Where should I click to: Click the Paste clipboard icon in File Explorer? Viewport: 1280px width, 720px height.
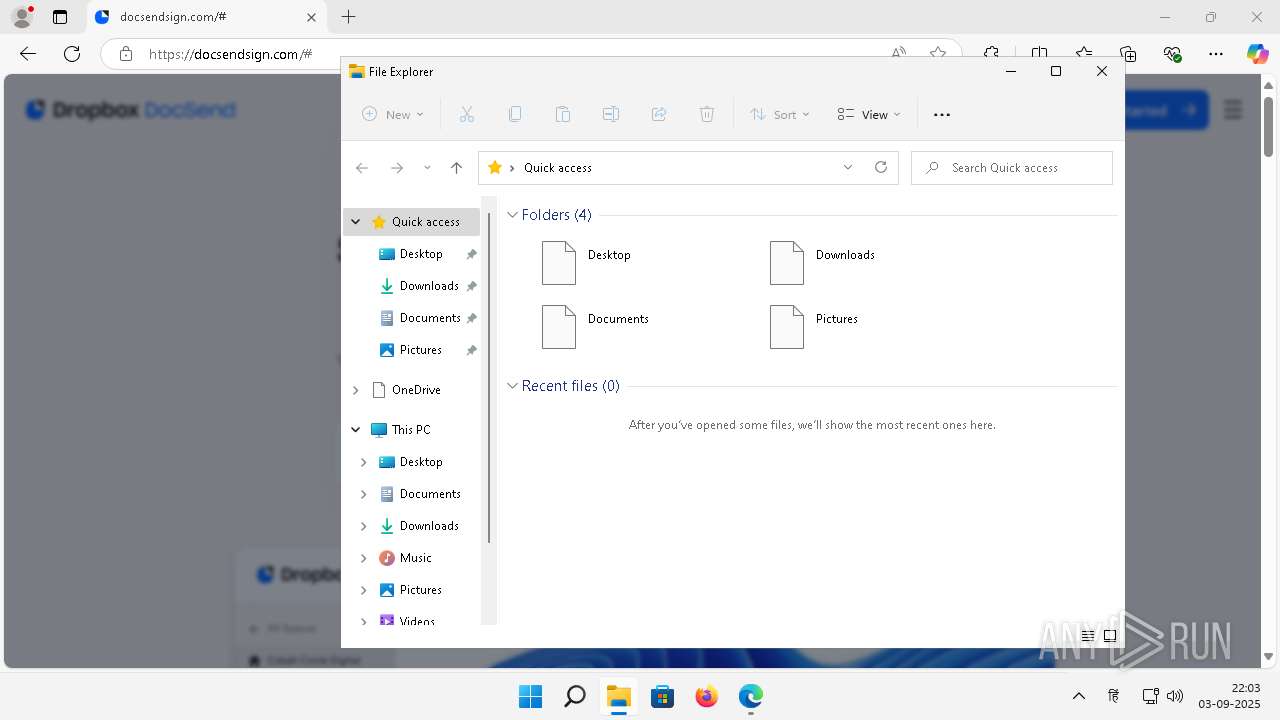pyautogui.click(x=563, y=115)
